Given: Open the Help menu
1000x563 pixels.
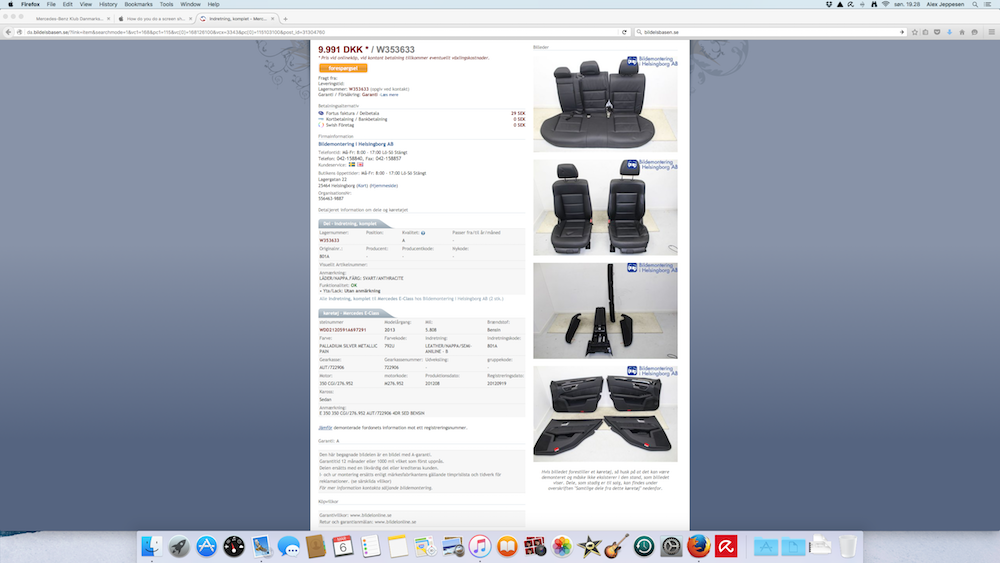Looking at the screenshot, I should [x=213, y=4].
